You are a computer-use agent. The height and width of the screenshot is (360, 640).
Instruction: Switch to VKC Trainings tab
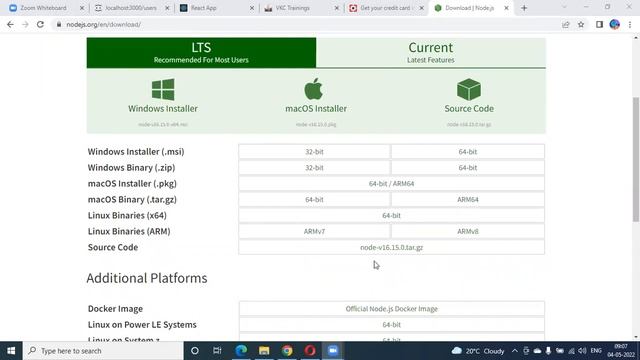click(x=293, y=8)
